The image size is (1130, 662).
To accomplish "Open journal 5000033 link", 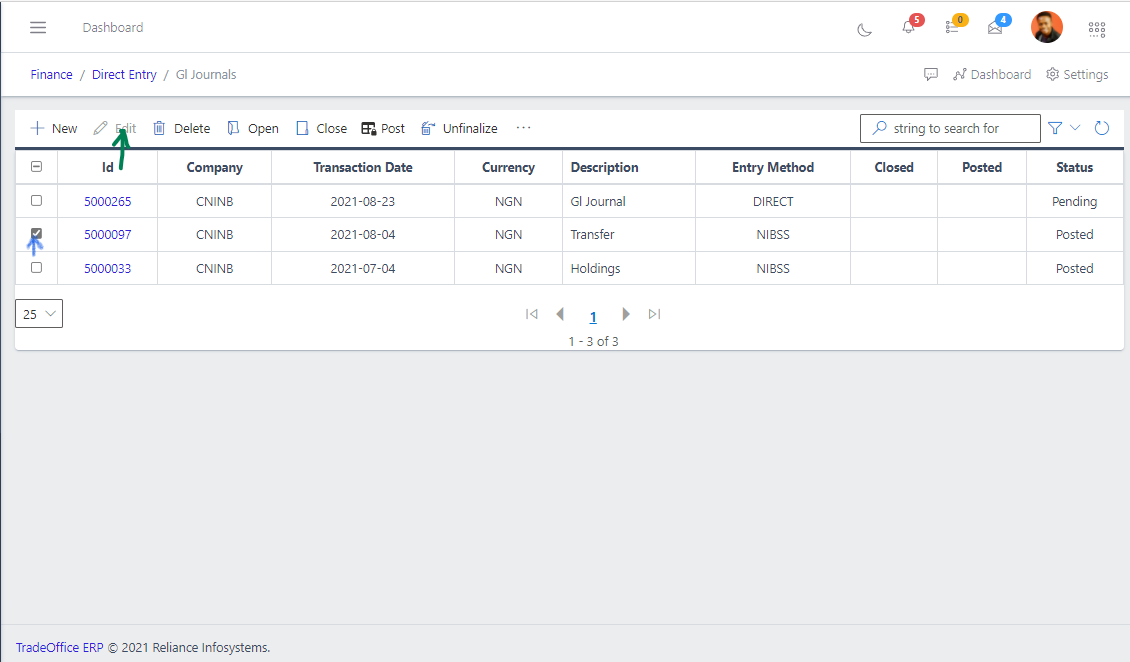I will tap(107, 269).
